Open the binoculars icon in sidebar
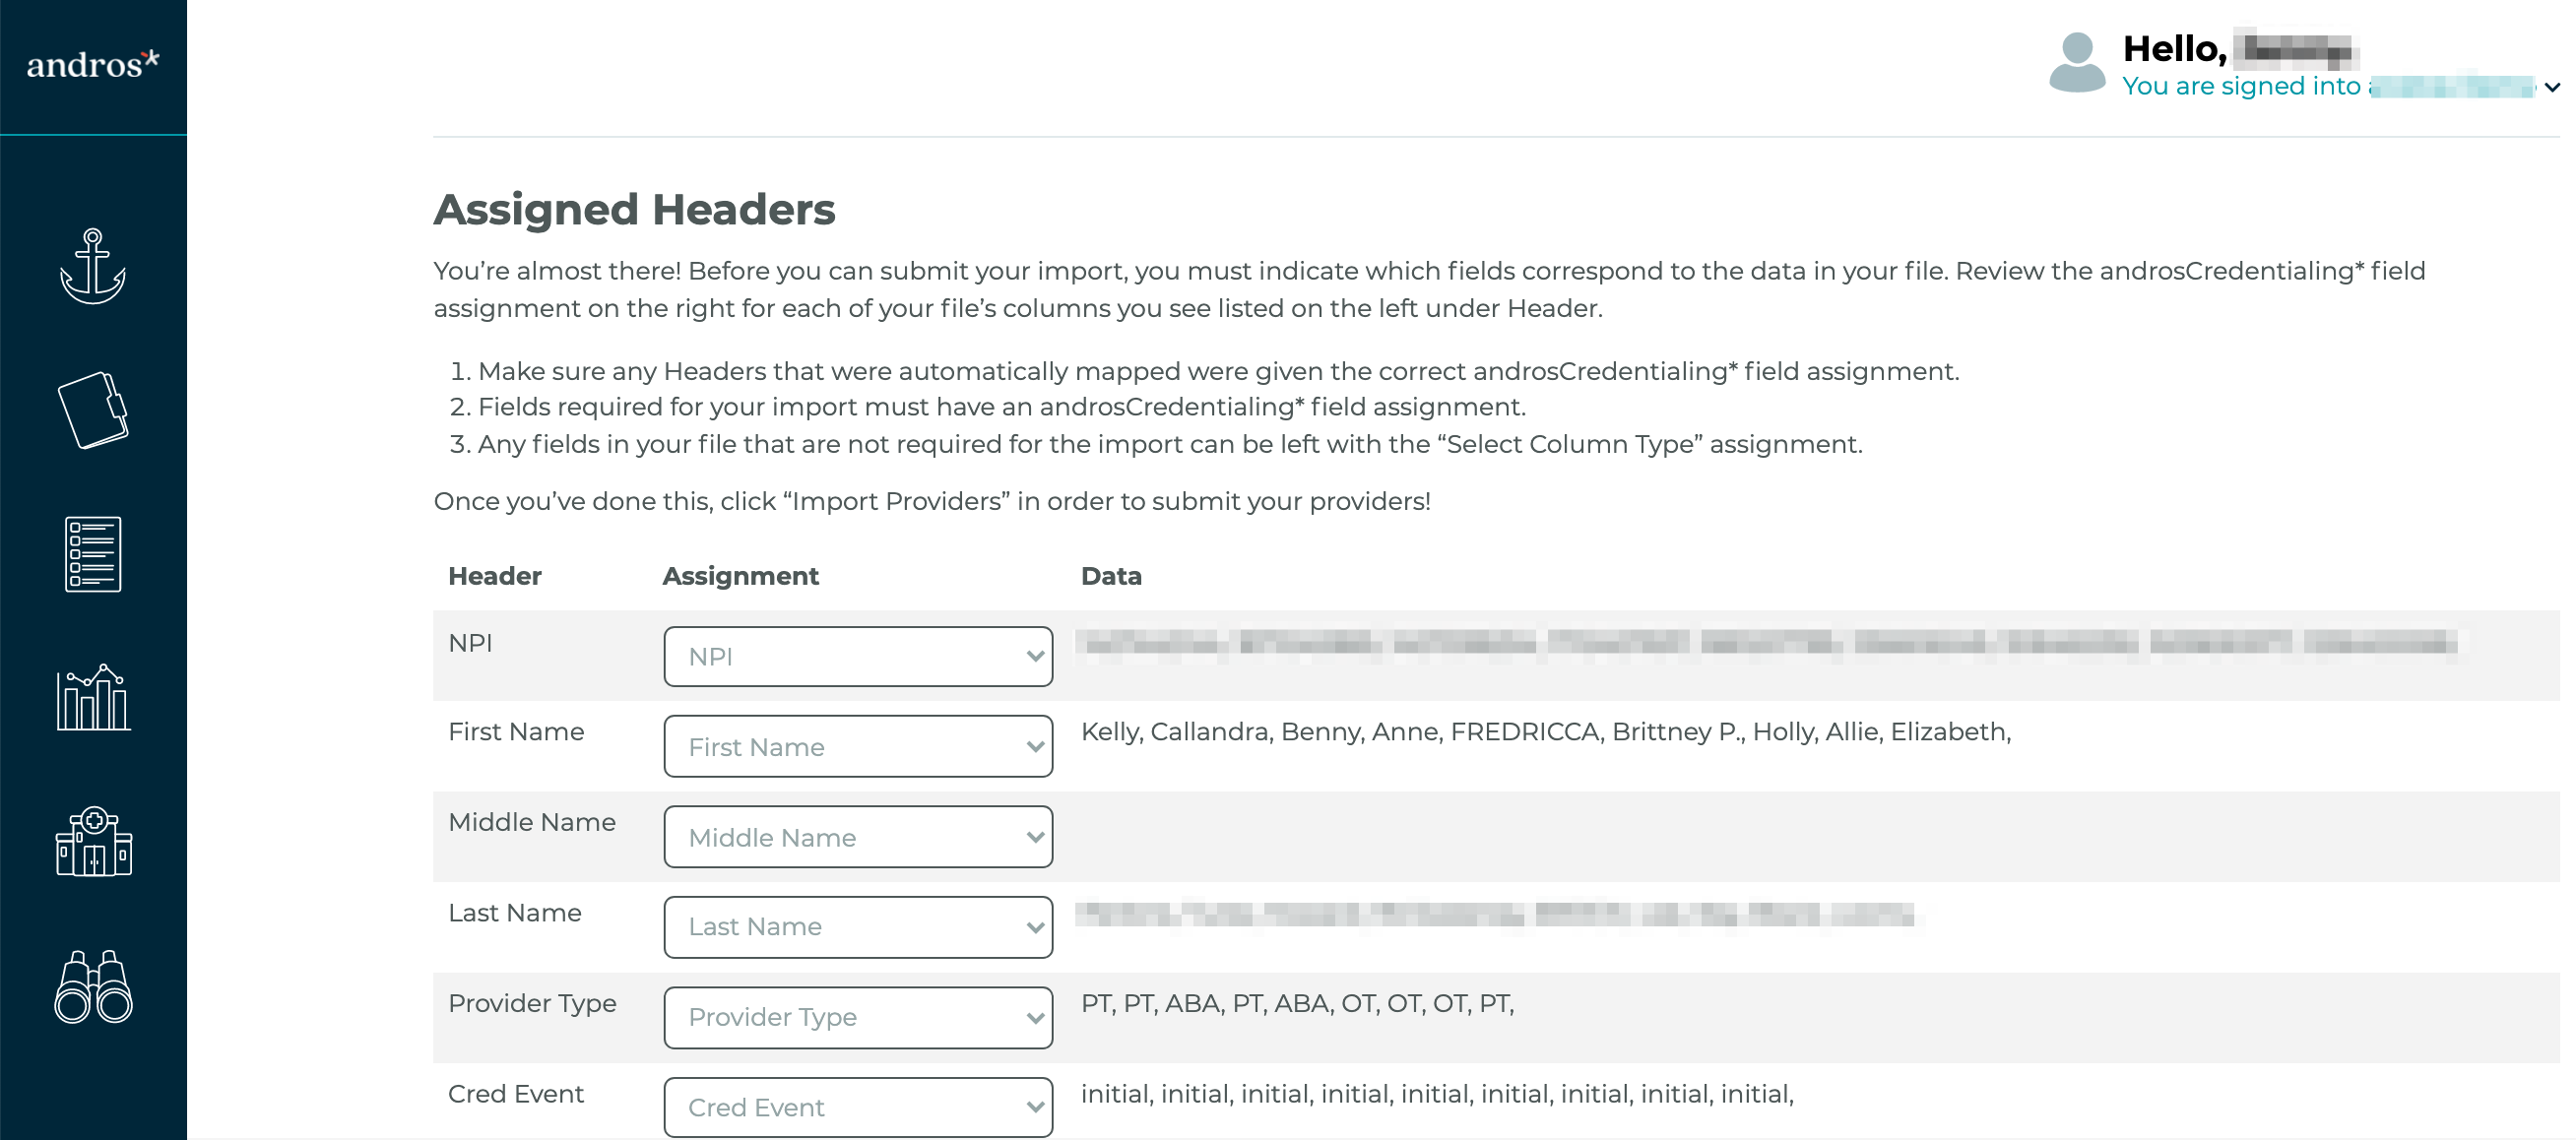This screenshot has height=1140, width=2576. pyautogui.click(x=93, y=986)
